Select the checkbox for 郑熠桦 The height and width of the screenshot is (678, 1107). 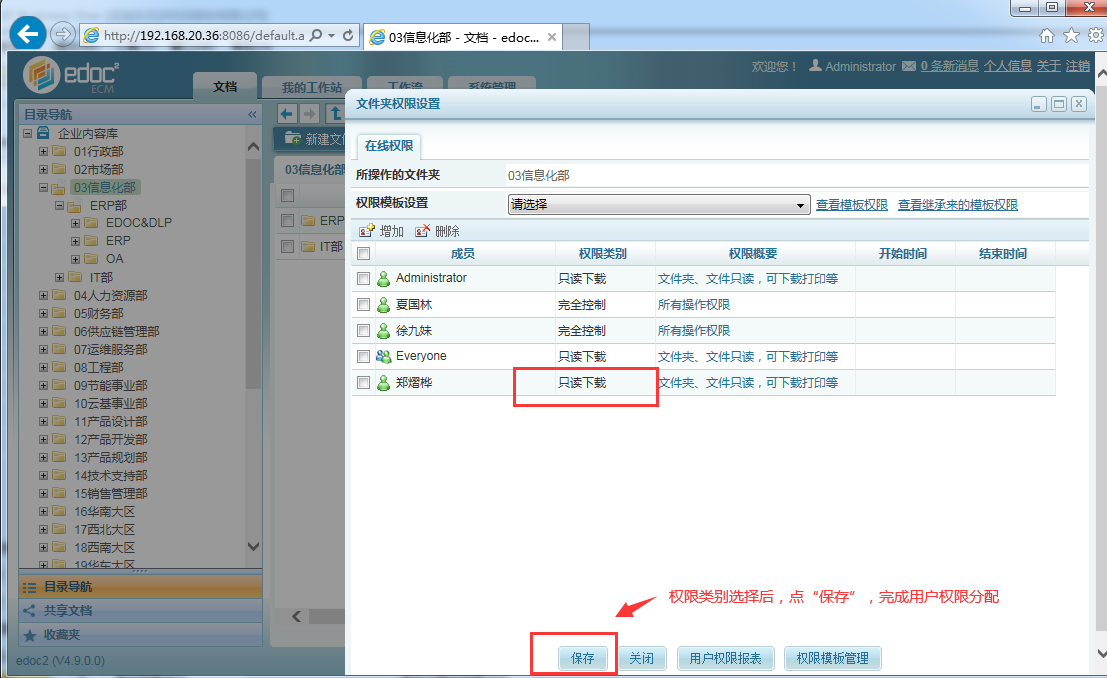coord(363,383)
